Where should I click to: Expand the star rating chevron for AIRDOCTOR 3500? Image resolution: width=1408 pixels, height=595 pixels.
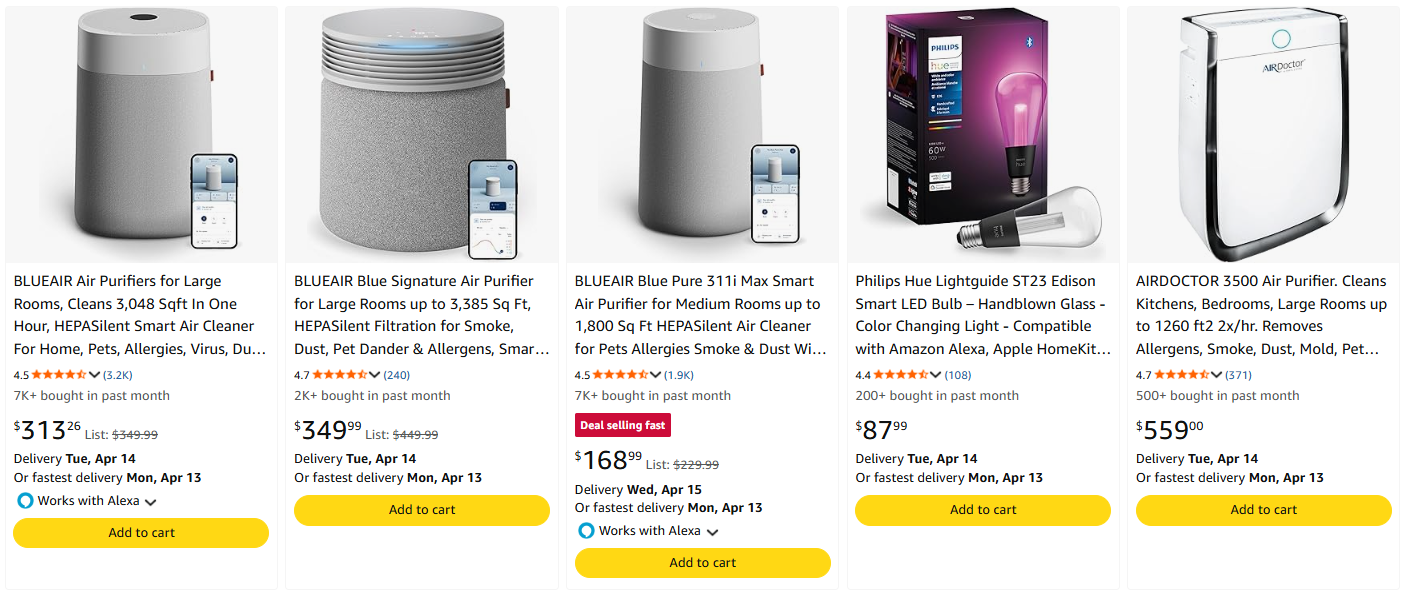(x=1217, y=374)
